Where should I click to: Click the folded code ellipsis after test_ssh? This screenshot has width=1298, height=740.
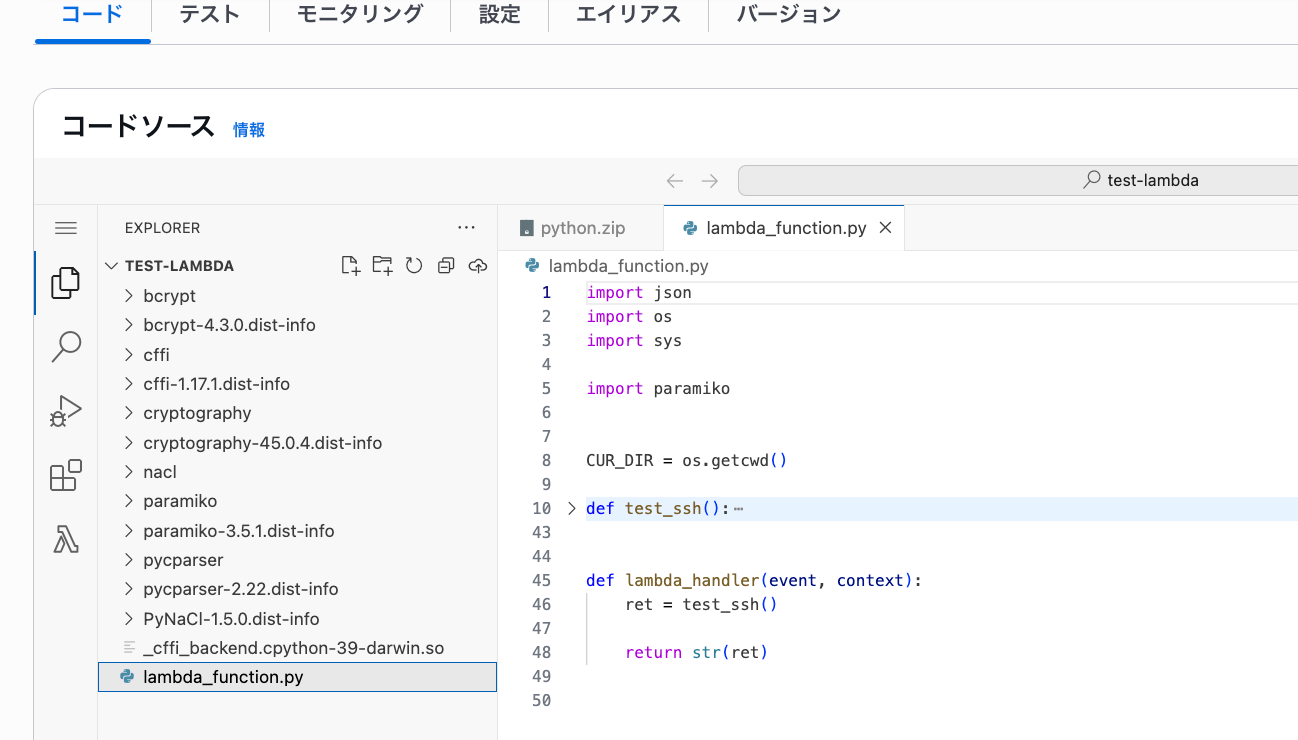click(738, 509)
